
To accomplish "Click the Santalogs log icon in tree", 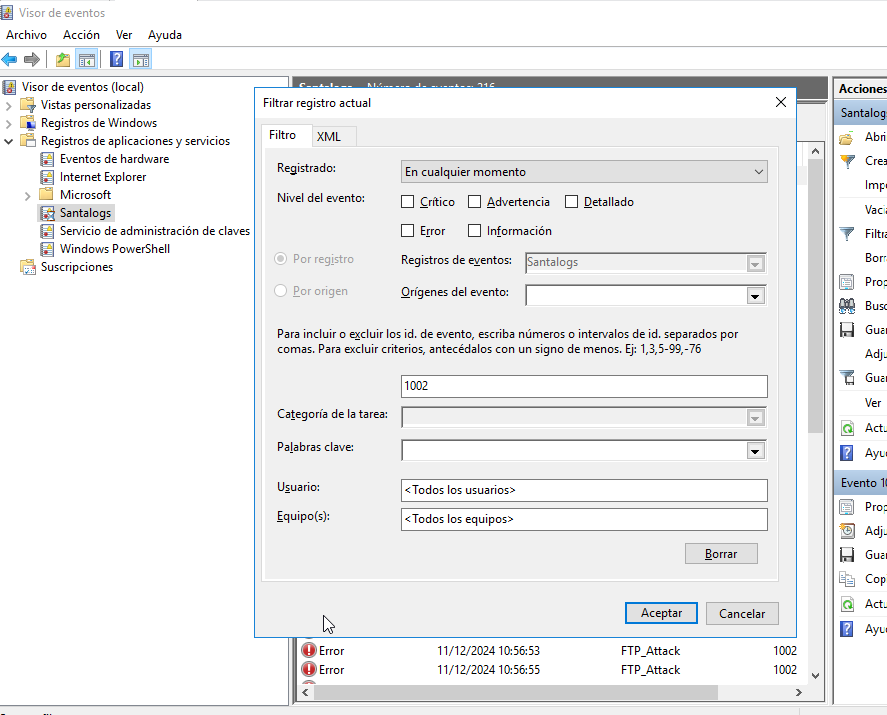I will click(47, 213).
